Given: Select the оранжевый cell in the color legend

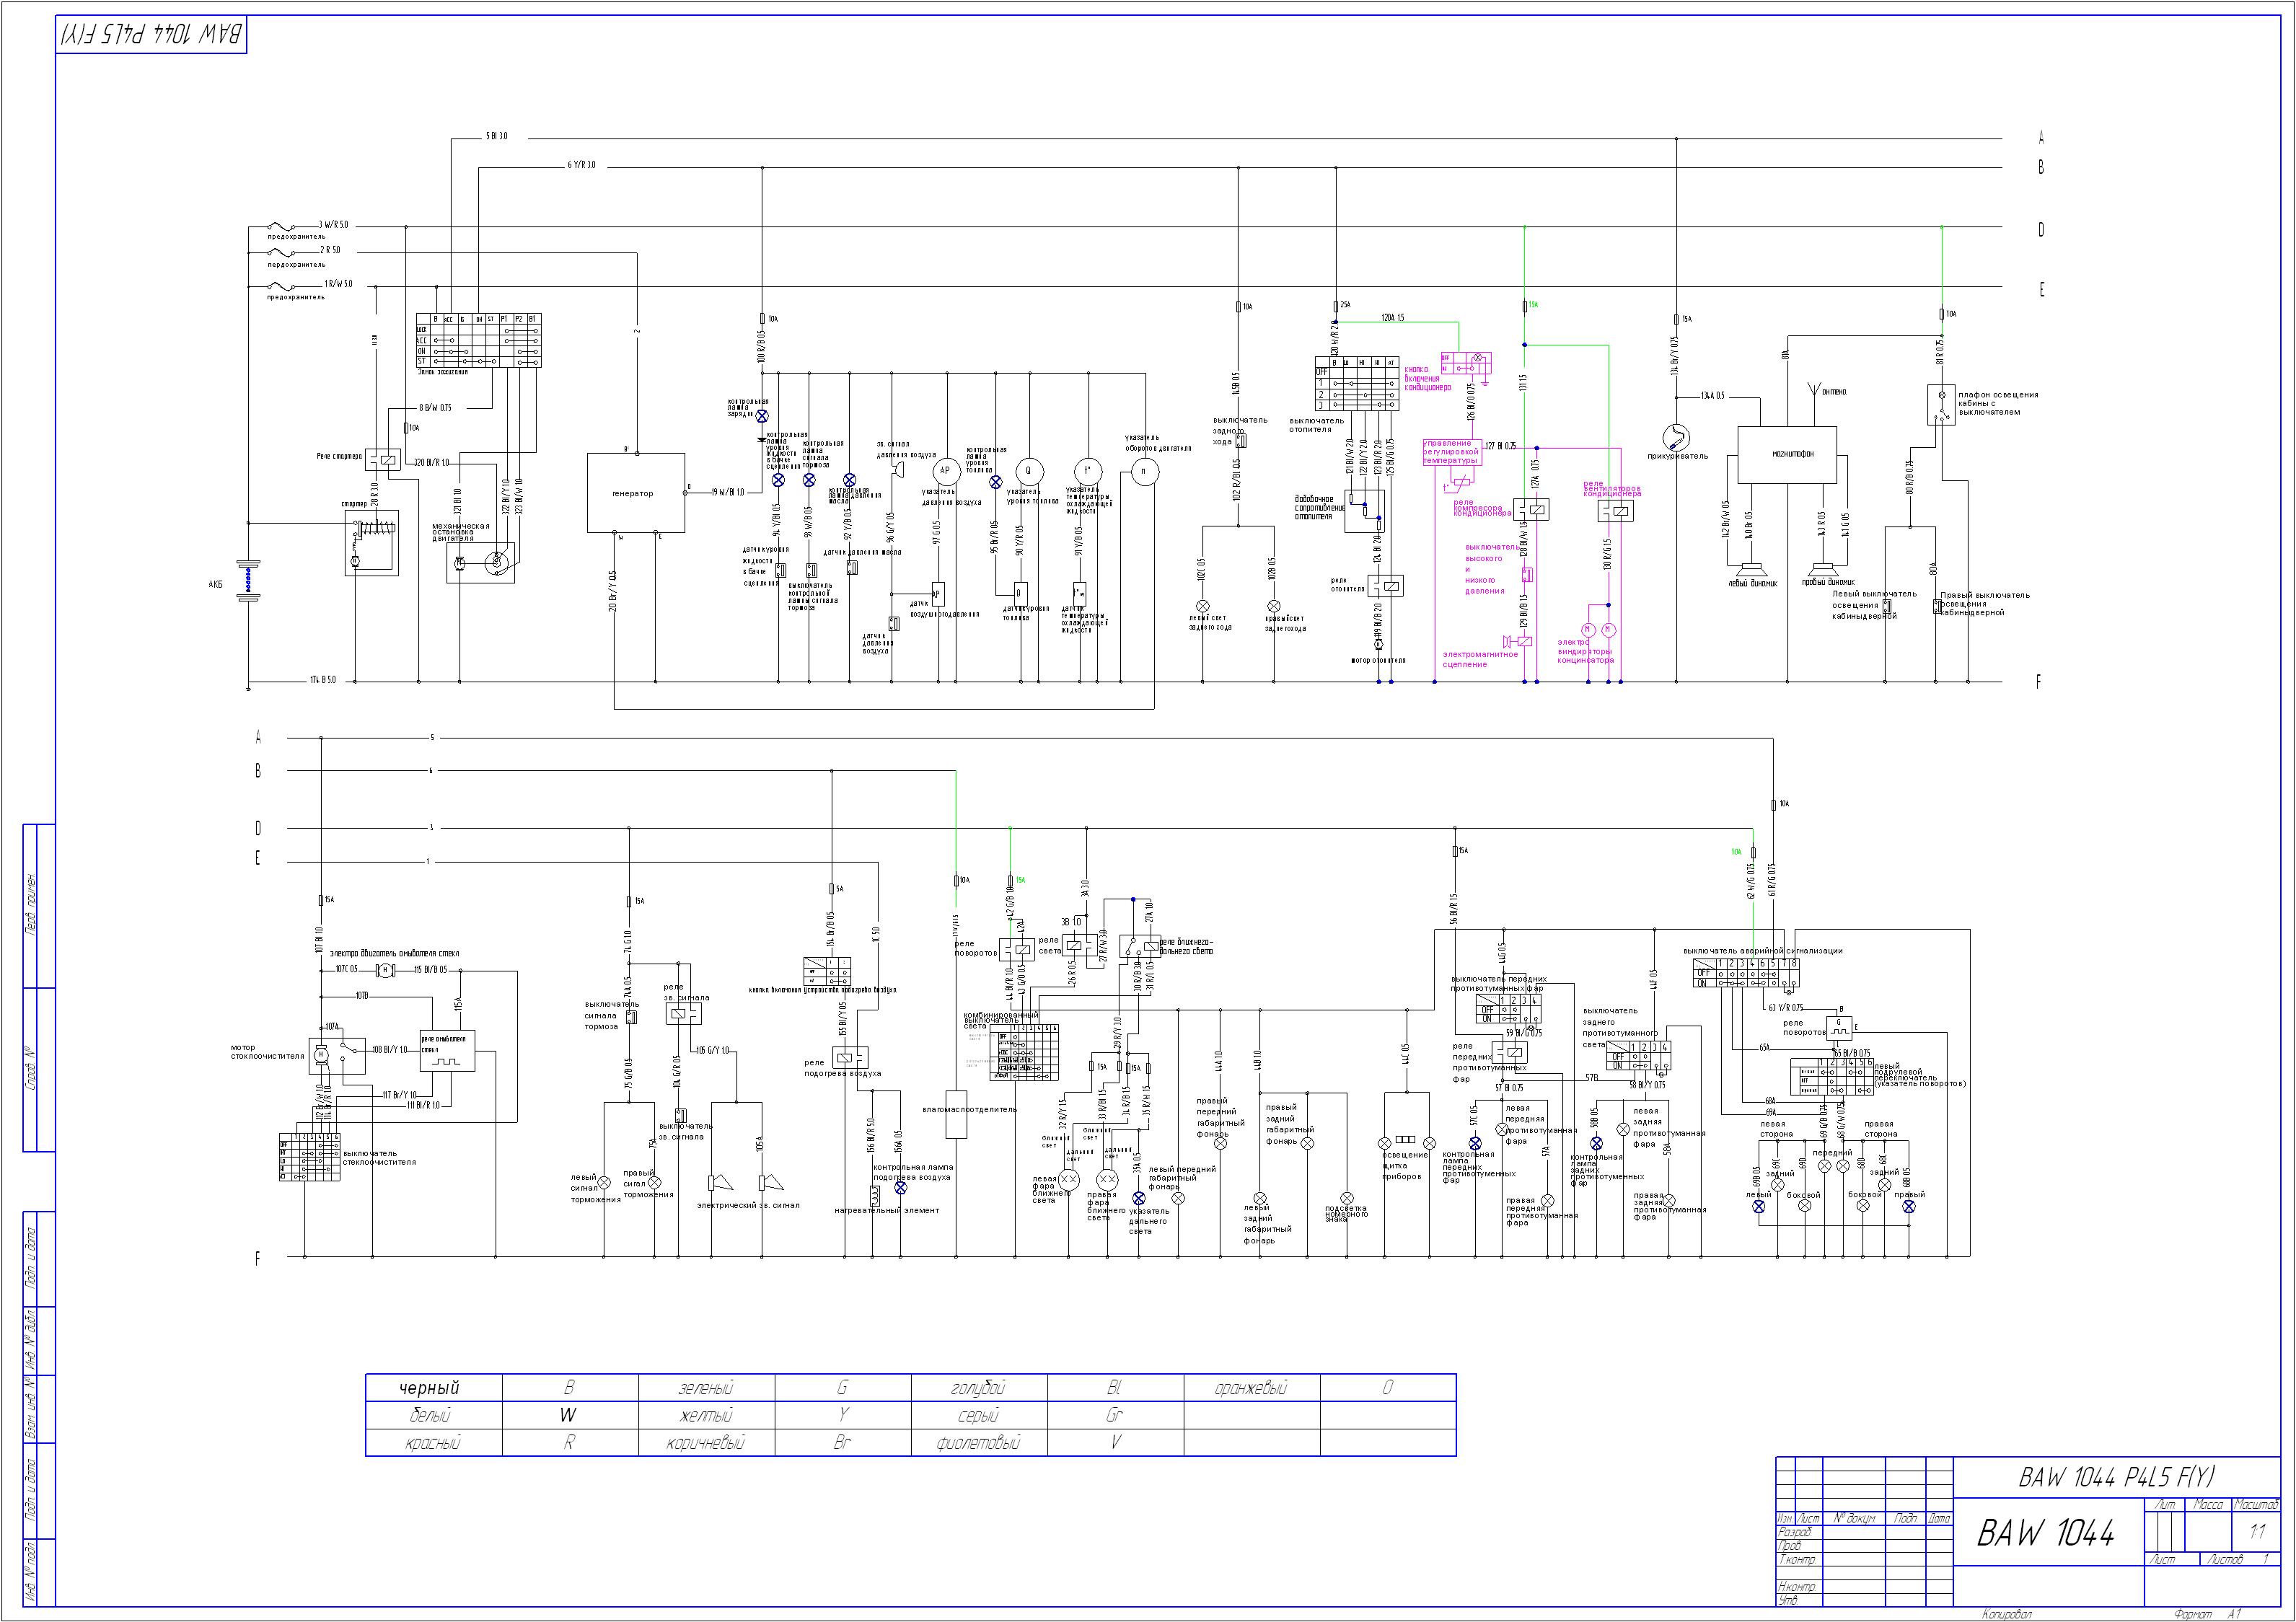Looking at the screenshot, I should point(1252,1388).
